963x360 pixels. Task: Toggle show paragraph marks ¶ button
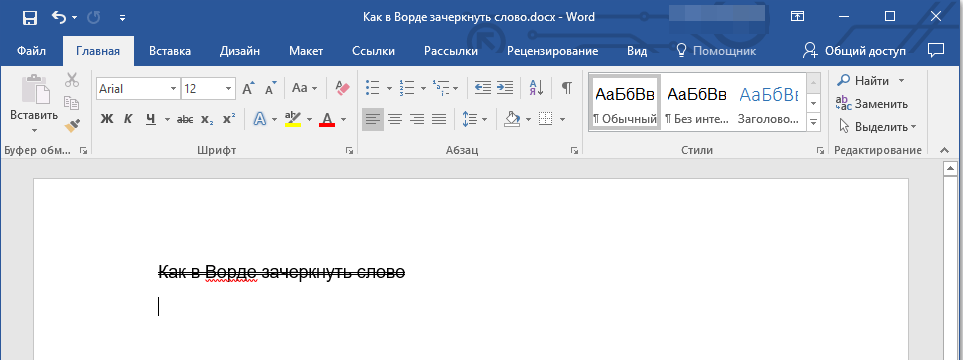coord(567,88)
